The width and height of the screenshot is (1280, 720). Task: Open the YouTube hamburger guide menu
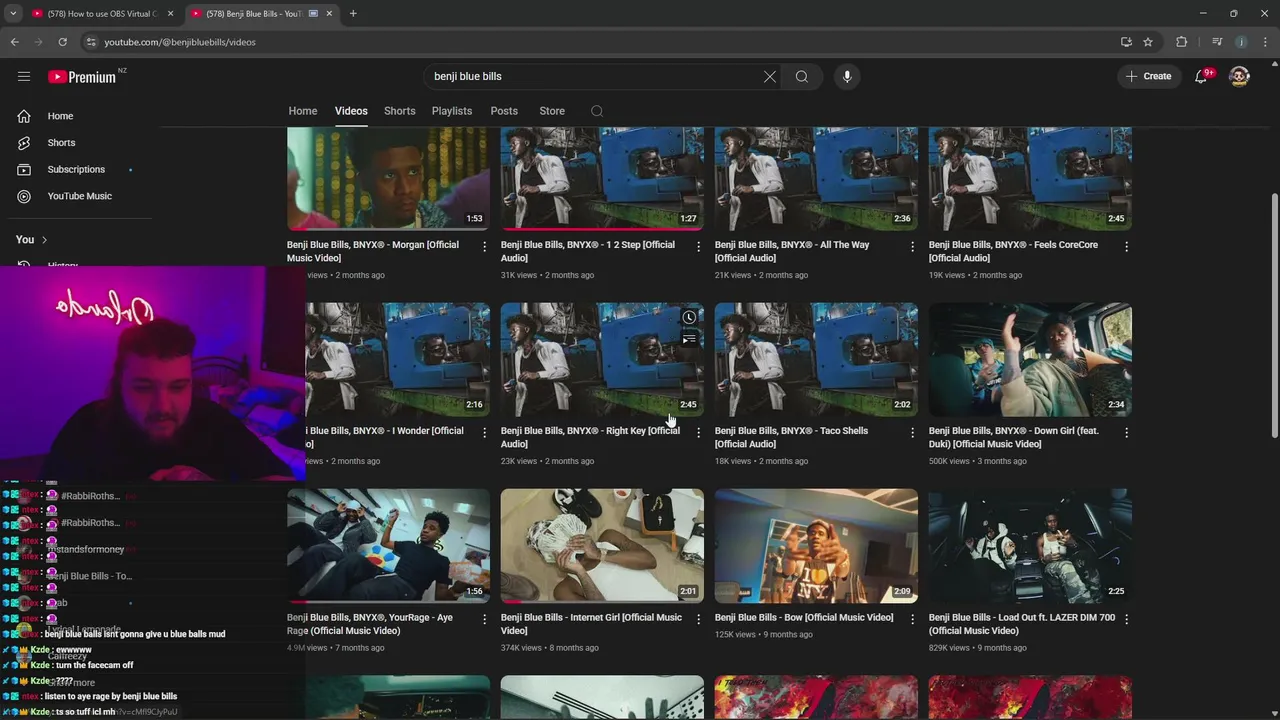pos(24,76)
